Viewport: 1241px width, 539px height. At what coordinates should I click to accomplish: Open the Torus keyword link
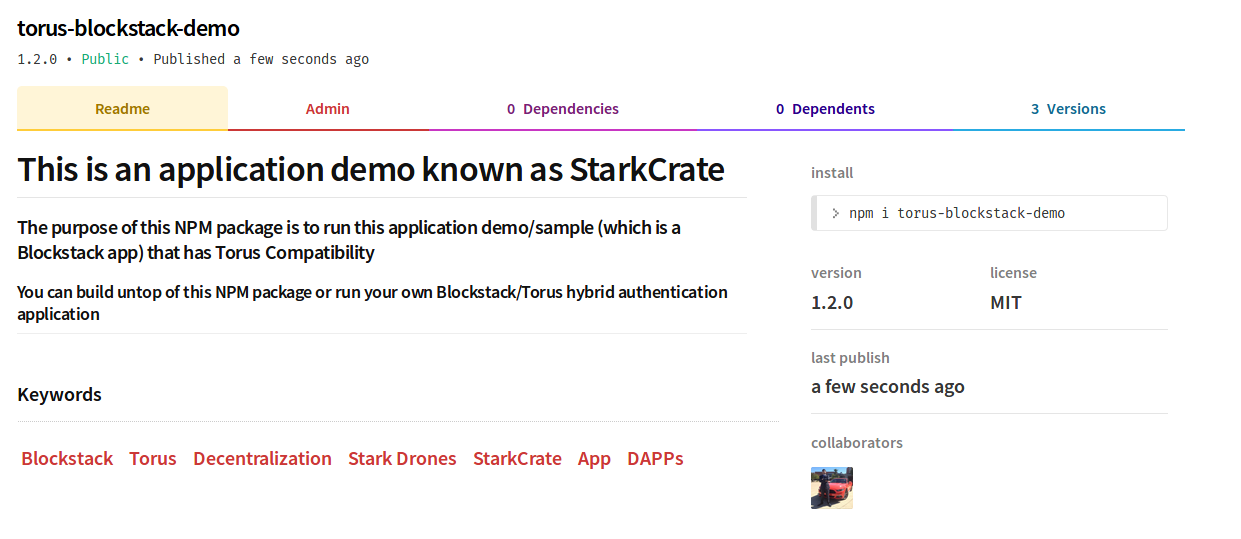tap(153, 459)
